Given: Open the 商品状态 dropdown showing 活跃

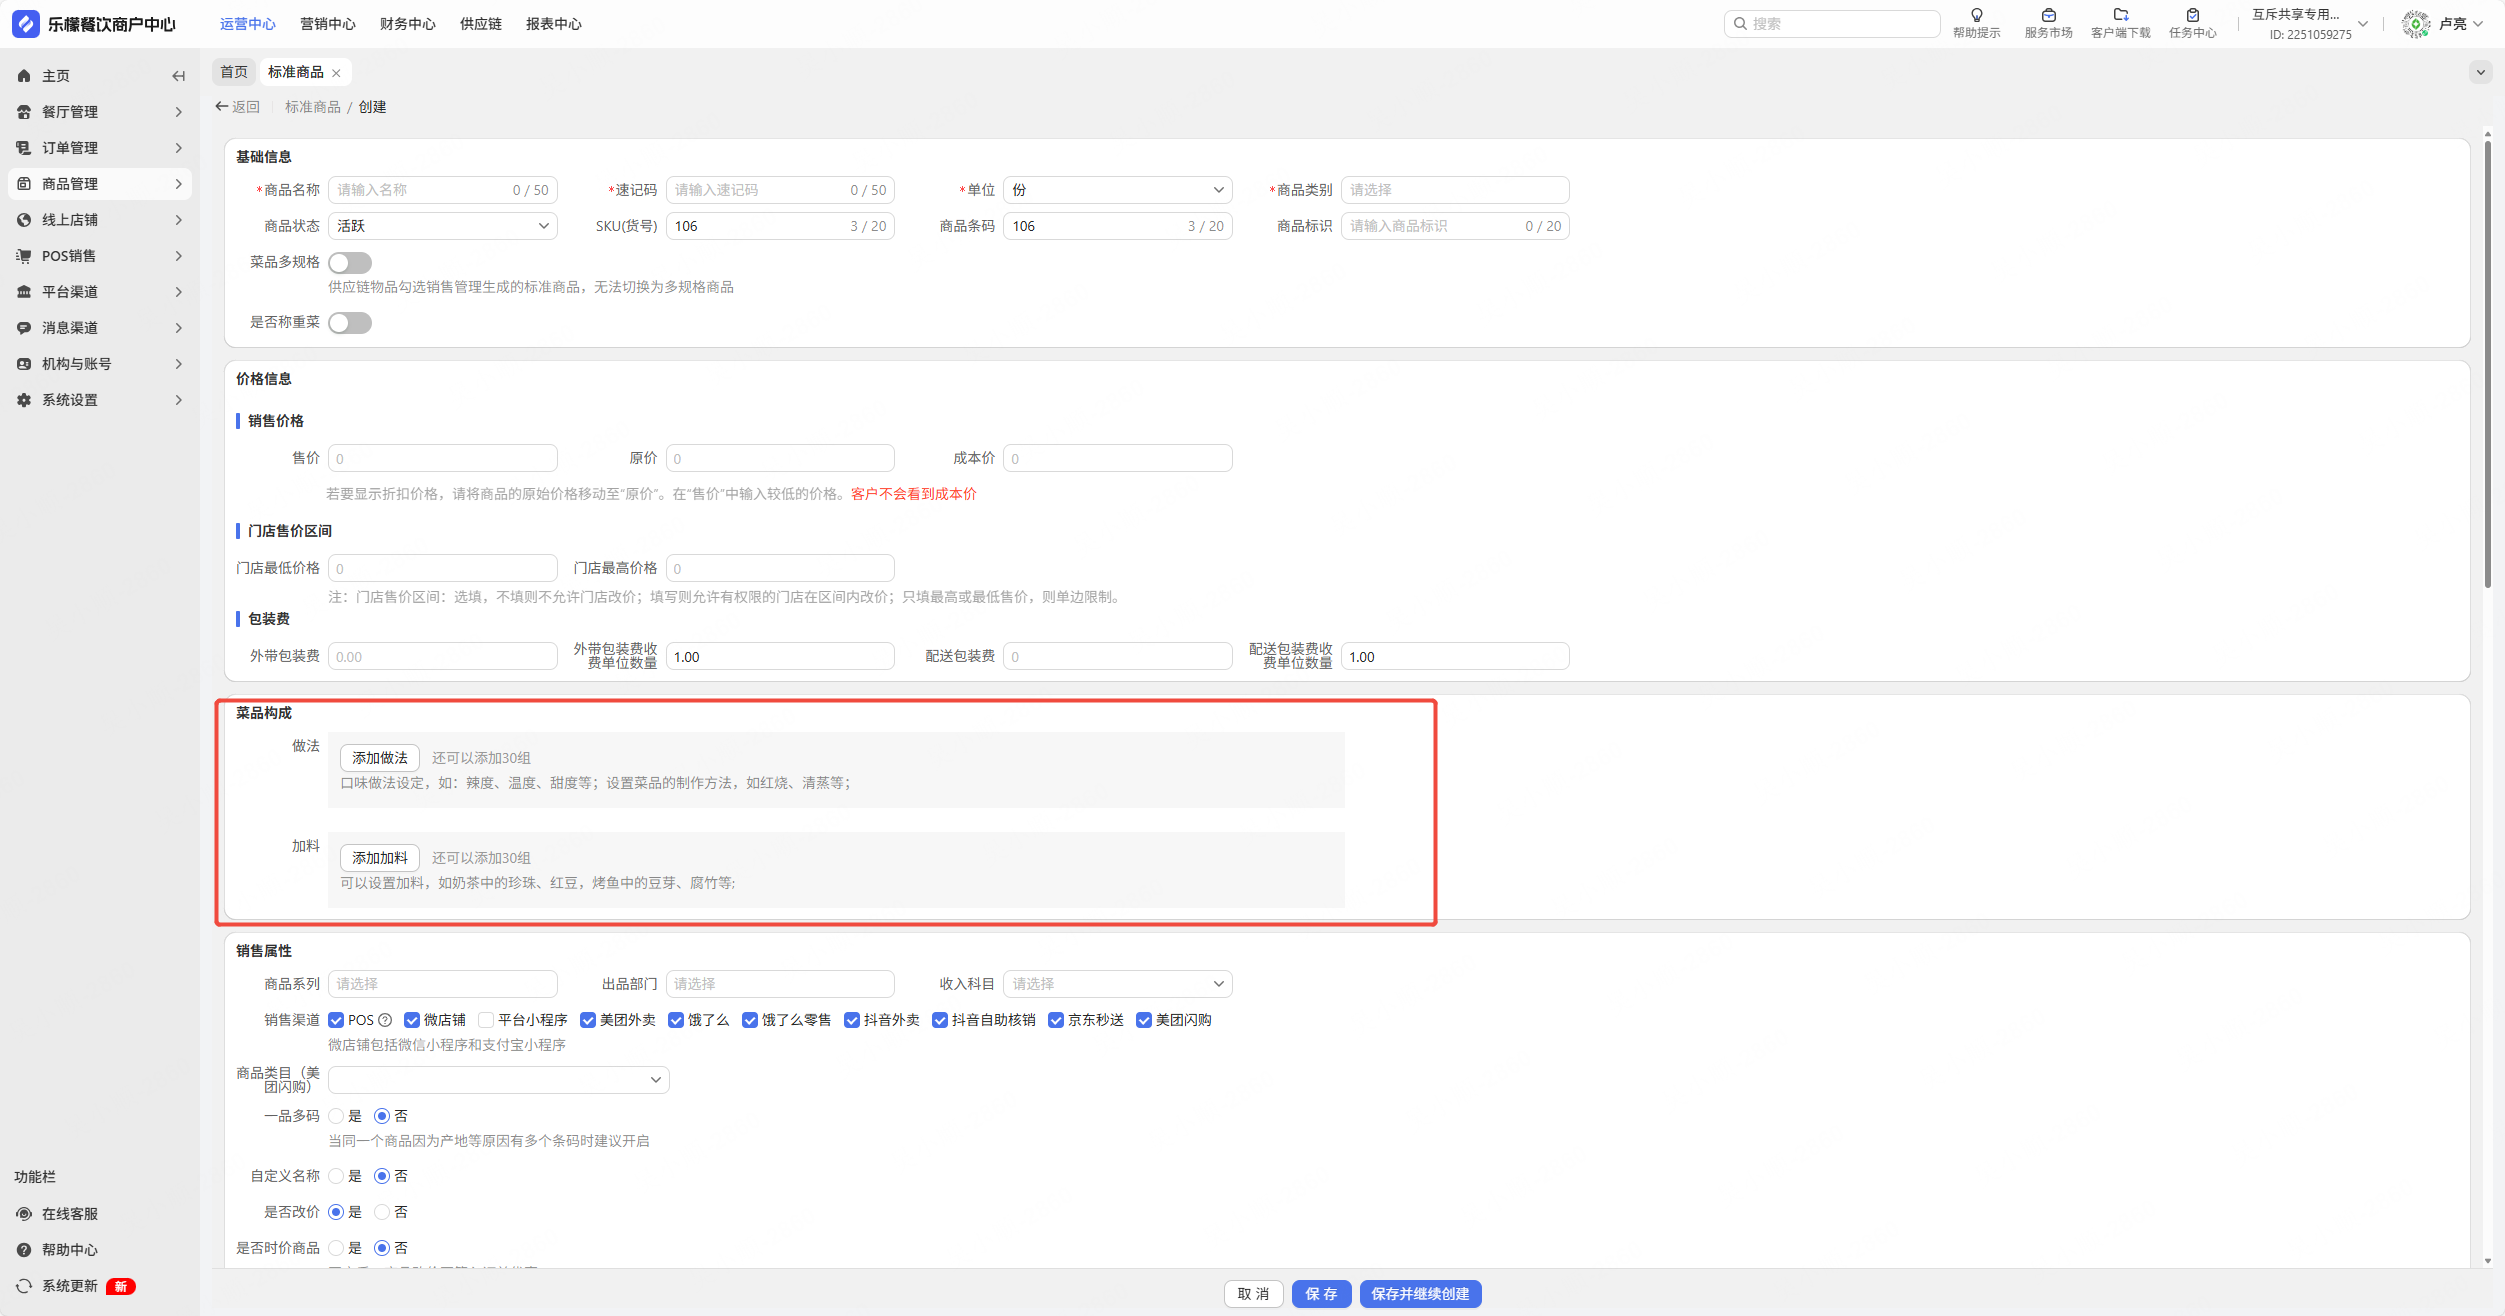Looking at the screenshot, I should click(x=442, y=226).
